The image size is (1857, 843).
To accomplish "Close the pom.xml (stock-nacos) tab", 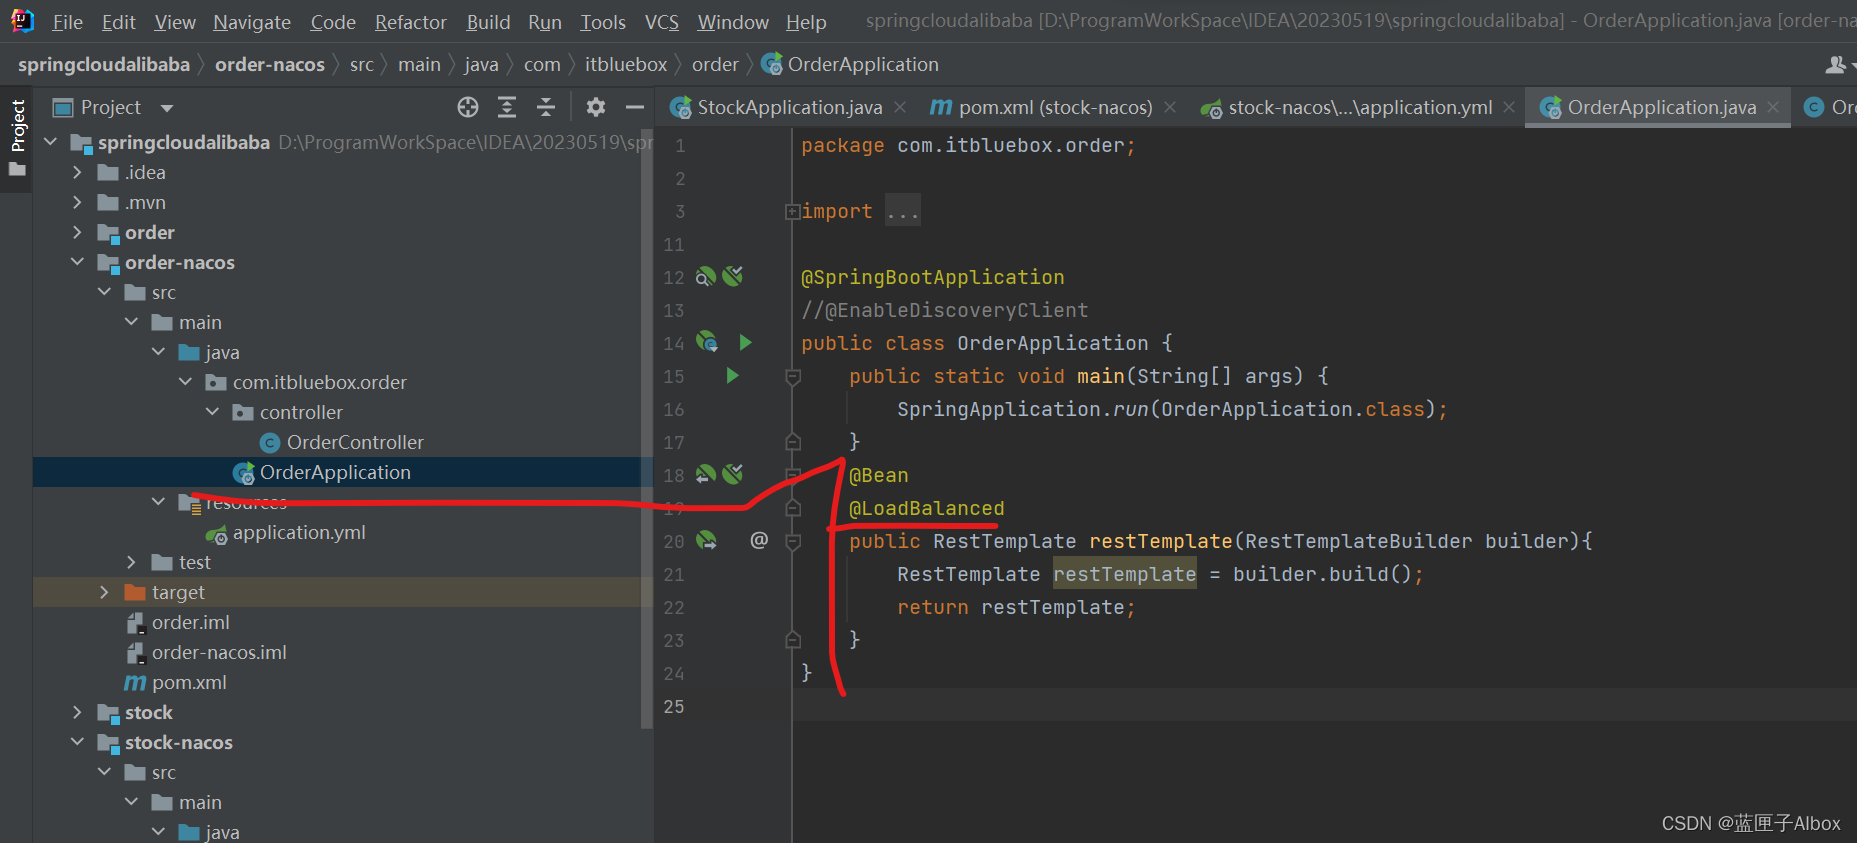I will pyautogui.click(x=1170, y=107).
